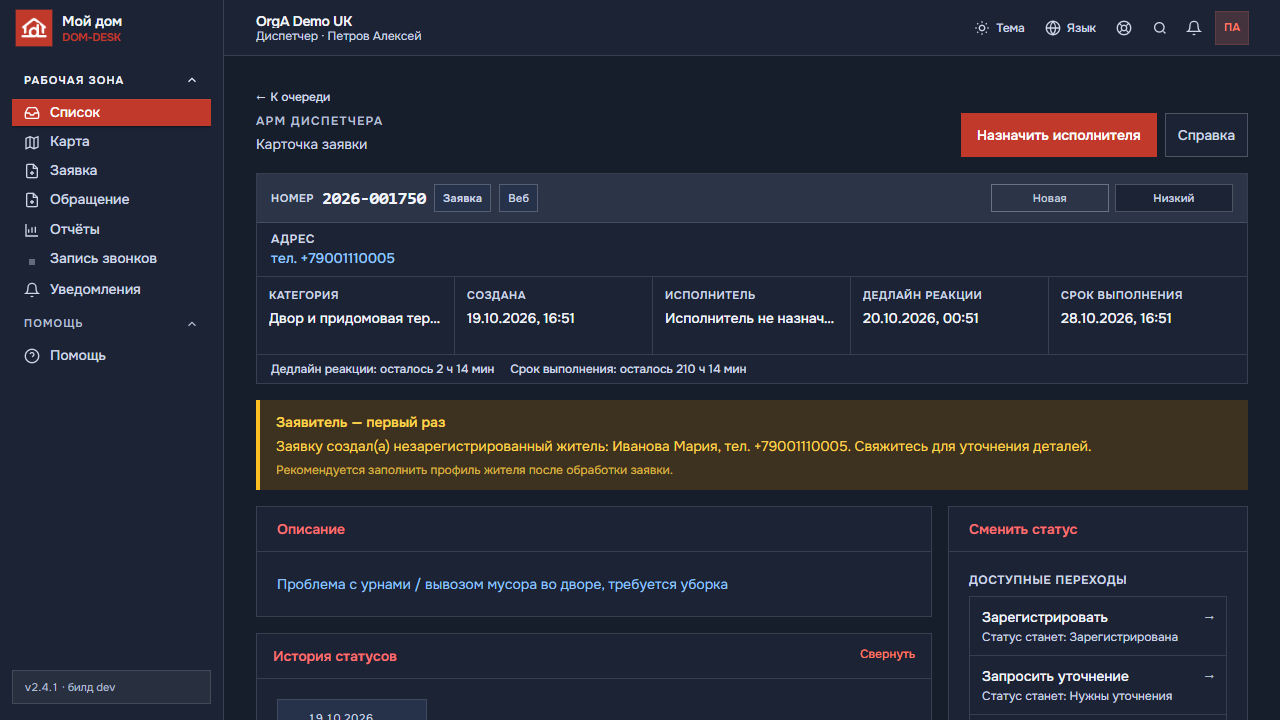1280x720 pixels.
Task: Open Список via its inbox icon
Action: tap(32, 113)
